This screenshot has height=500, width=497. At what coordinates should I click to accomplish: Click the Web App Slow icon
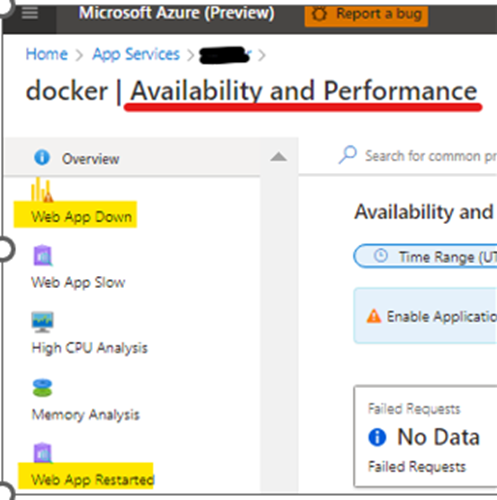coord(43,255)
